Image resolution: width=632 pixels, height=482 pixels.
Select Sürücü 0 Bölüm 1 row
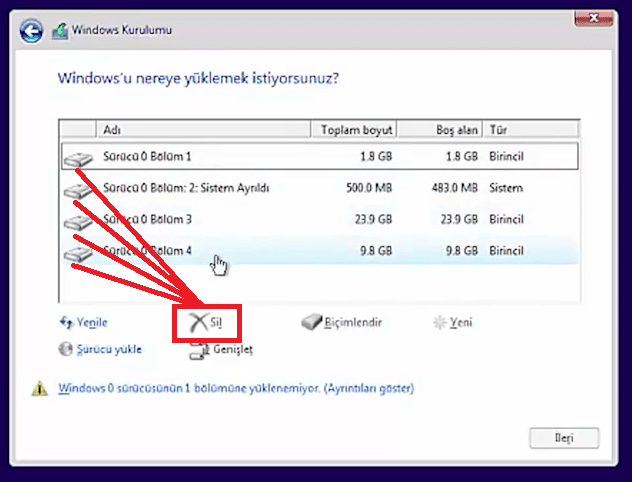pyautogui.click(x=320, y=156)
